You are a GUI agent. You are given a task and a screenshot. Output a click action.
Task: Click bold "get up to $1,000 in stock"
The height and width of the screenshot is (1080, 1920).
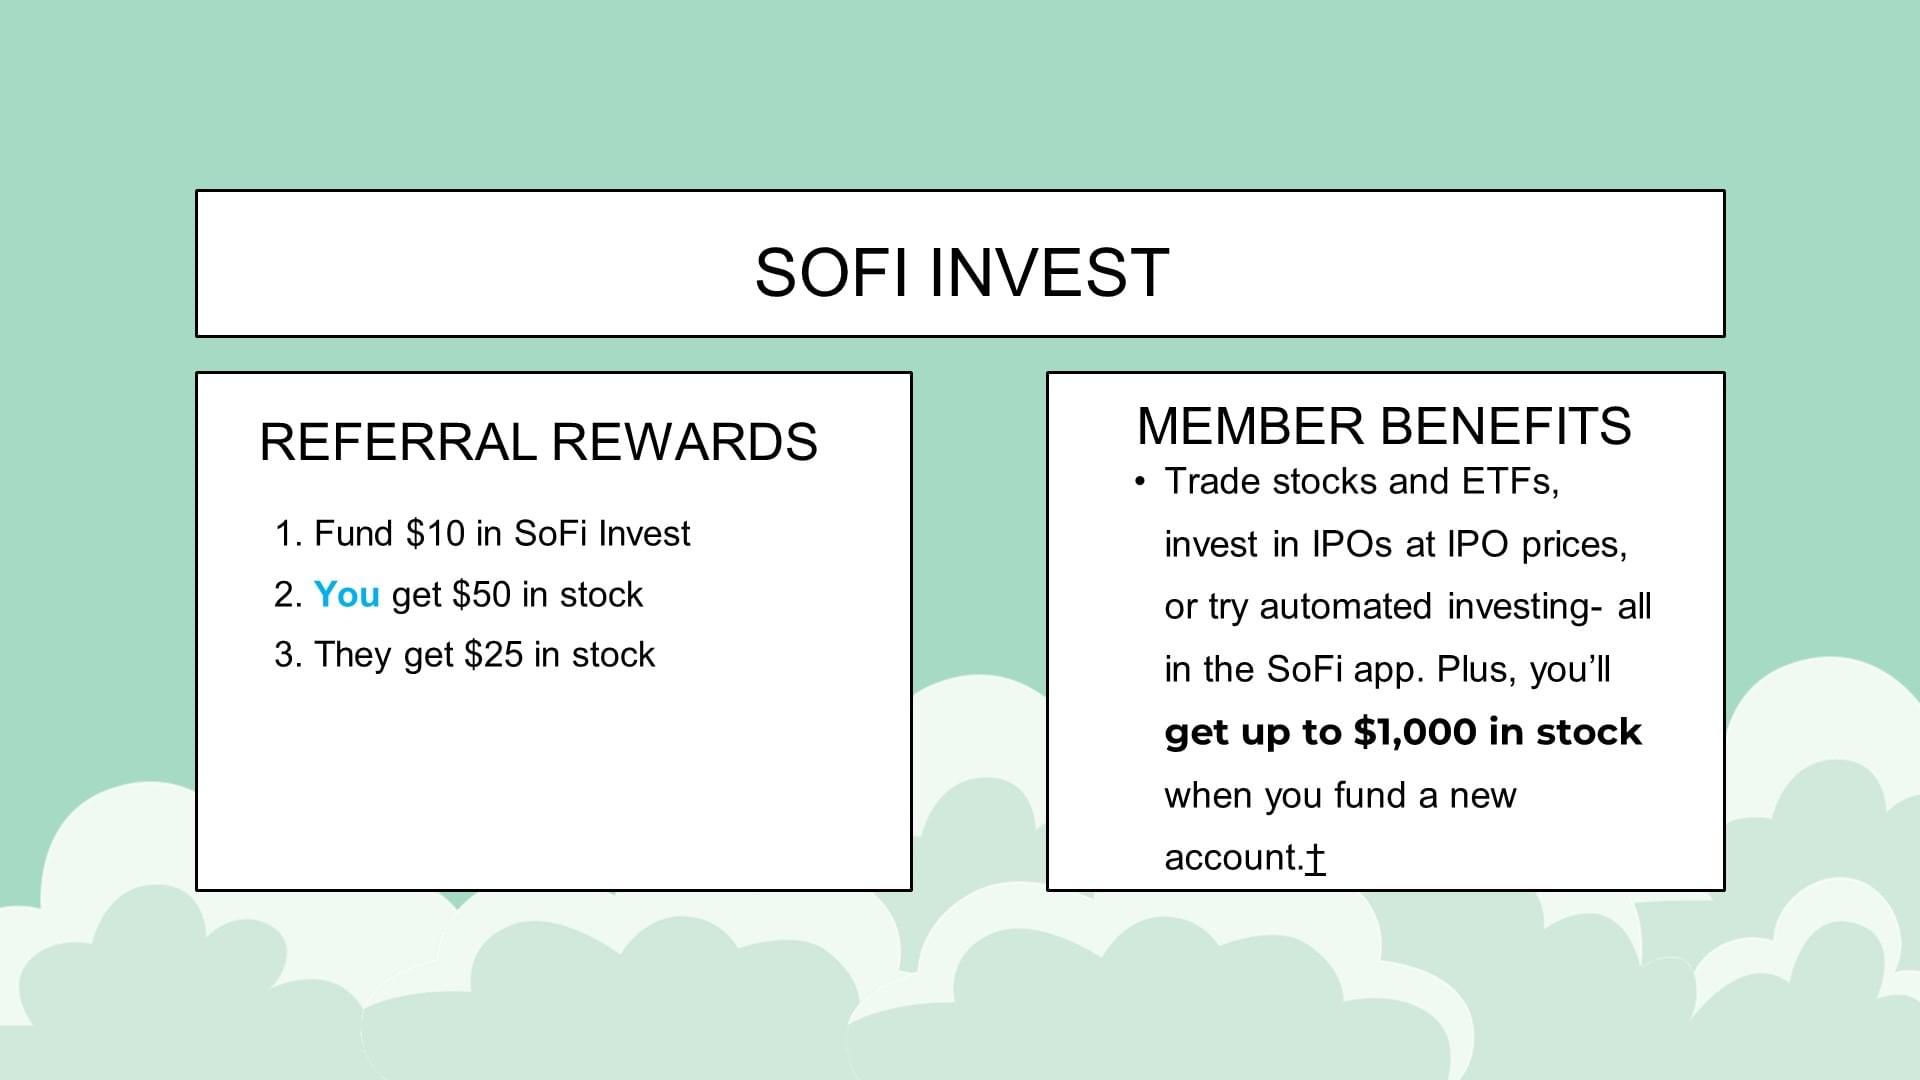tap(1402, 732)
